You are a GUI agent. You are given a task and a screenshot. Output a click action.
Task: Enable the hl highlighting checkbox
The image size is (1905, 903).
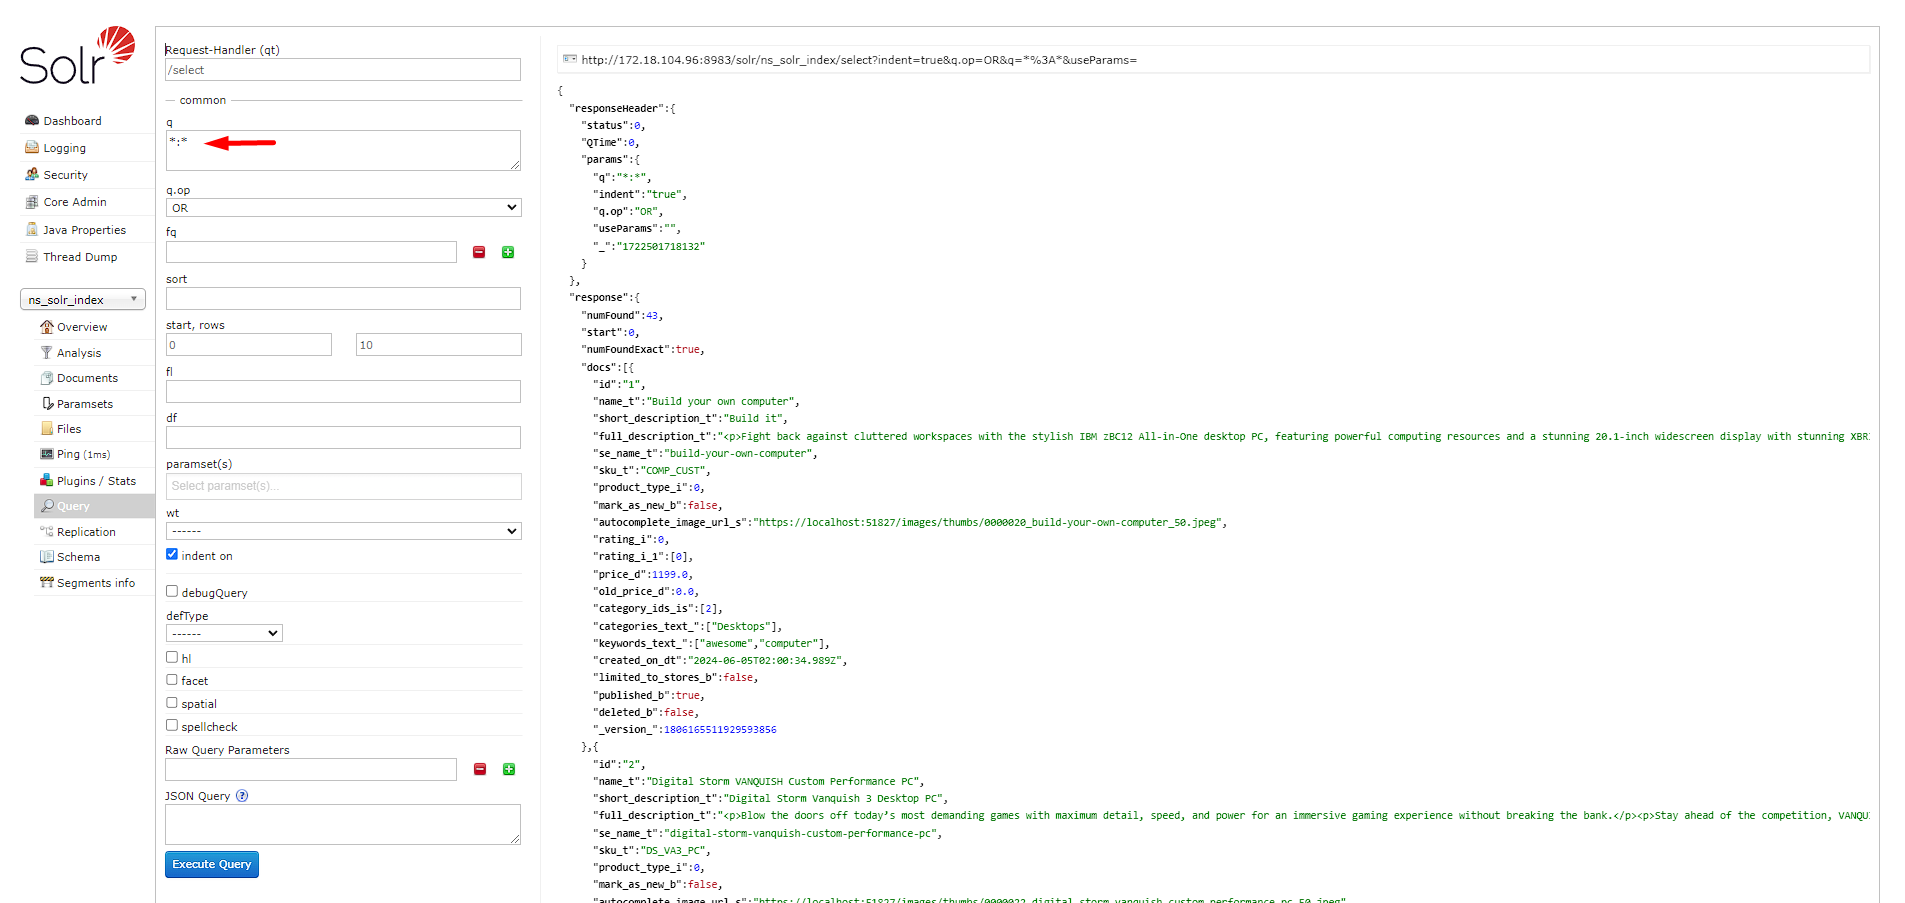point(172,657)
